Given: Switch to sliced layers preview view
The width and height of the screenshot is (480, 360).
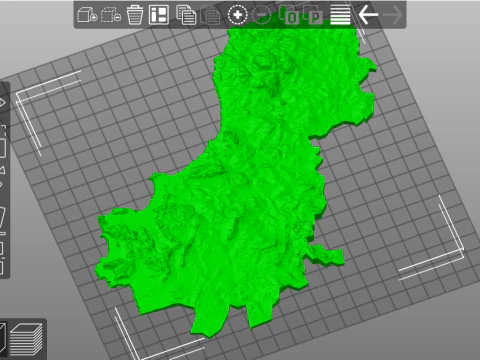Looking at the screenshot, I should pyautogui.click(x=26, y=339).
